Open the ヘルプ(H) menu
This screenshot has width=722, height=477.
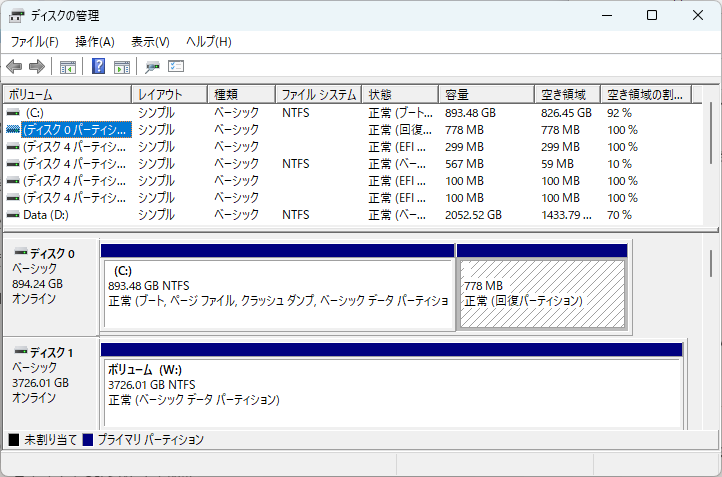pyautogui.click(x=208, y=42)
